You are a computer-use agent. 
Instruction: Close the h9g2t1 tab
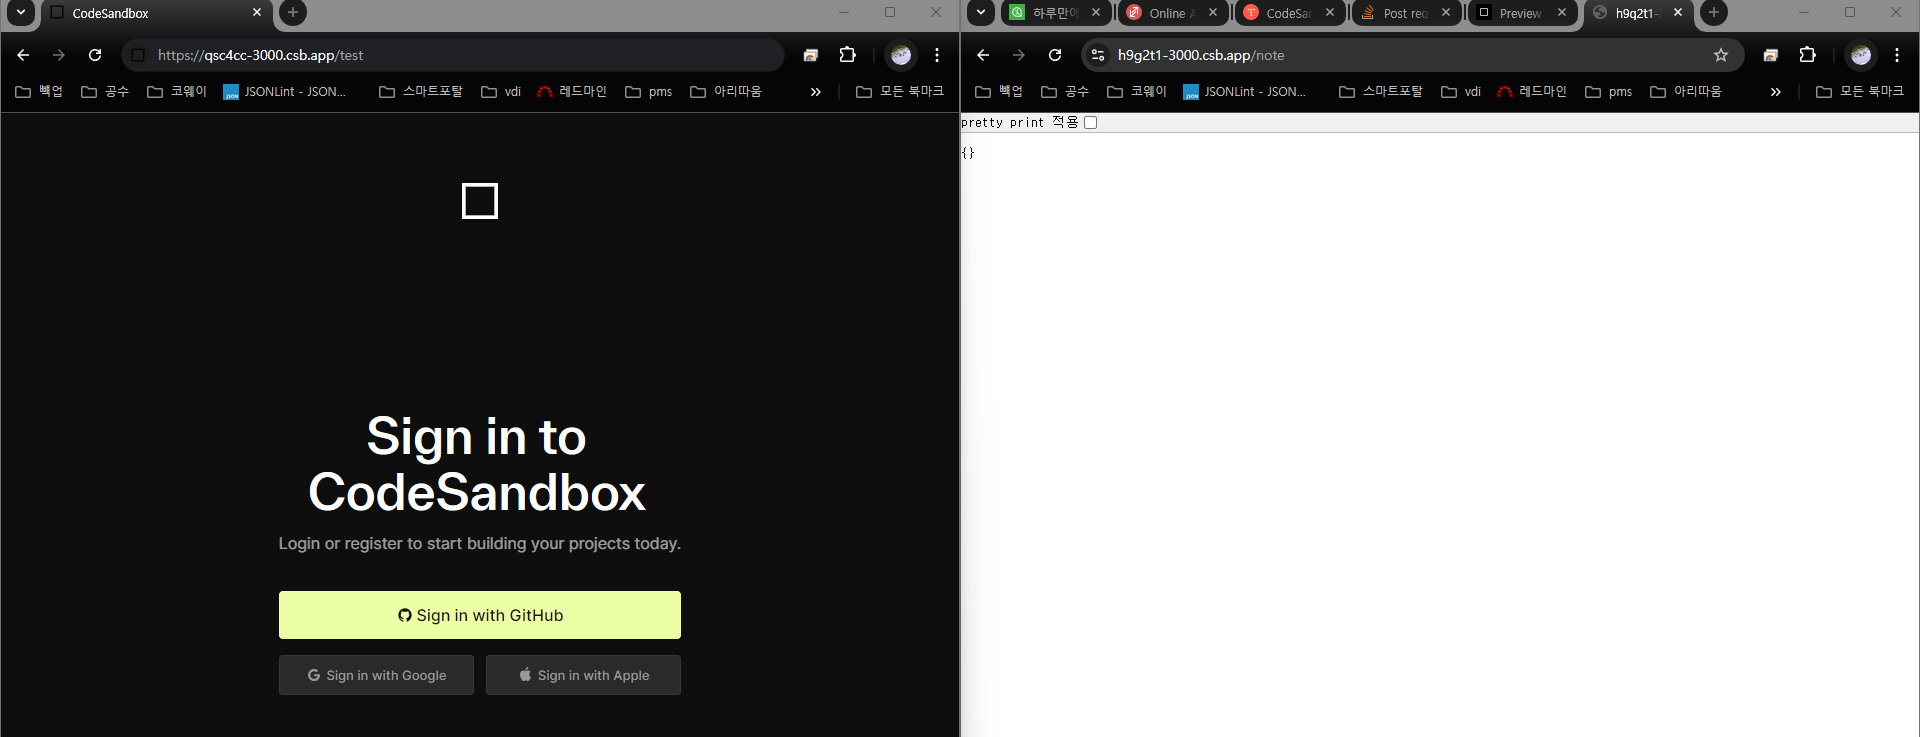(x=1678, y=12)
